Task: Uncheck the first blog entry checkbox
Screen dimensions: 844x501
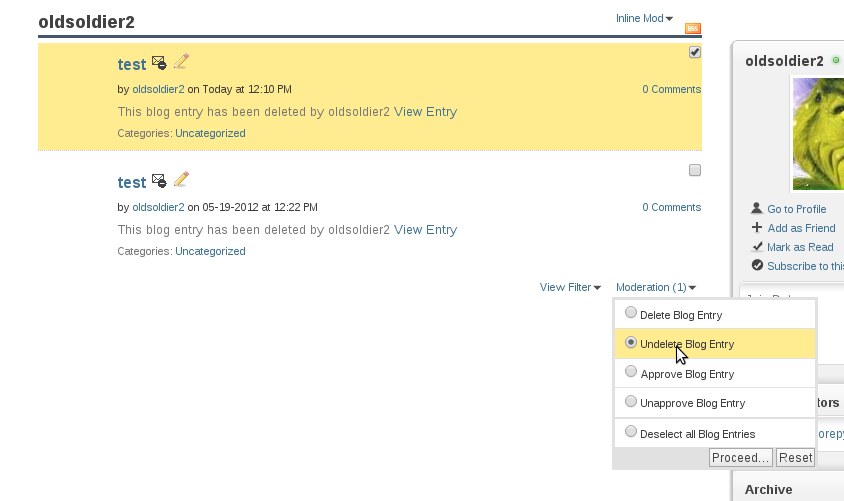Action: [x=695, y=52]
